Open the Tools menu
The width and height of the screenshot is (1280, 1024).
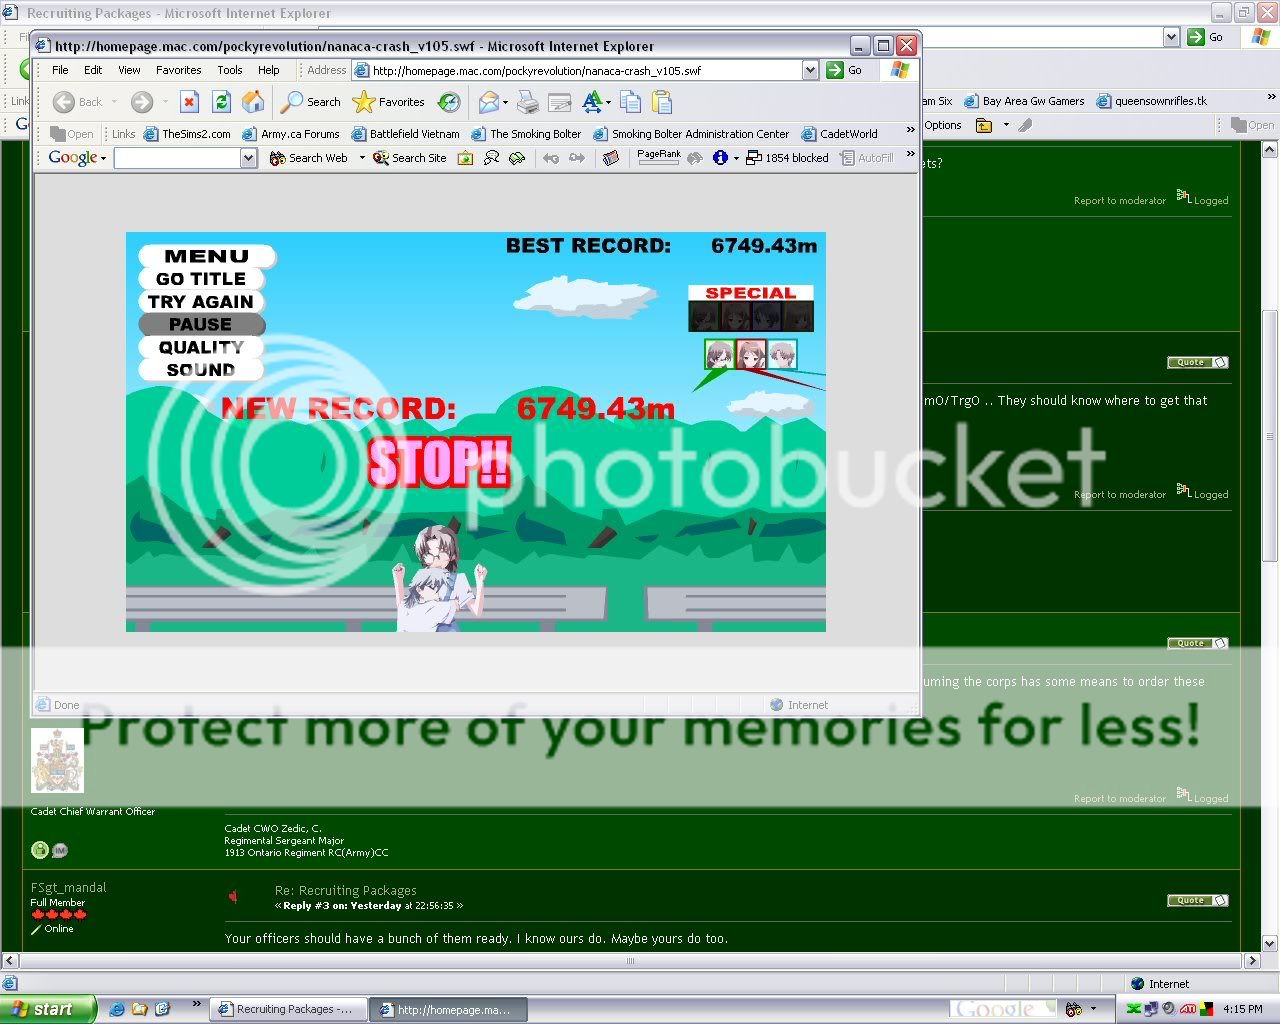(x=230, y=70)
